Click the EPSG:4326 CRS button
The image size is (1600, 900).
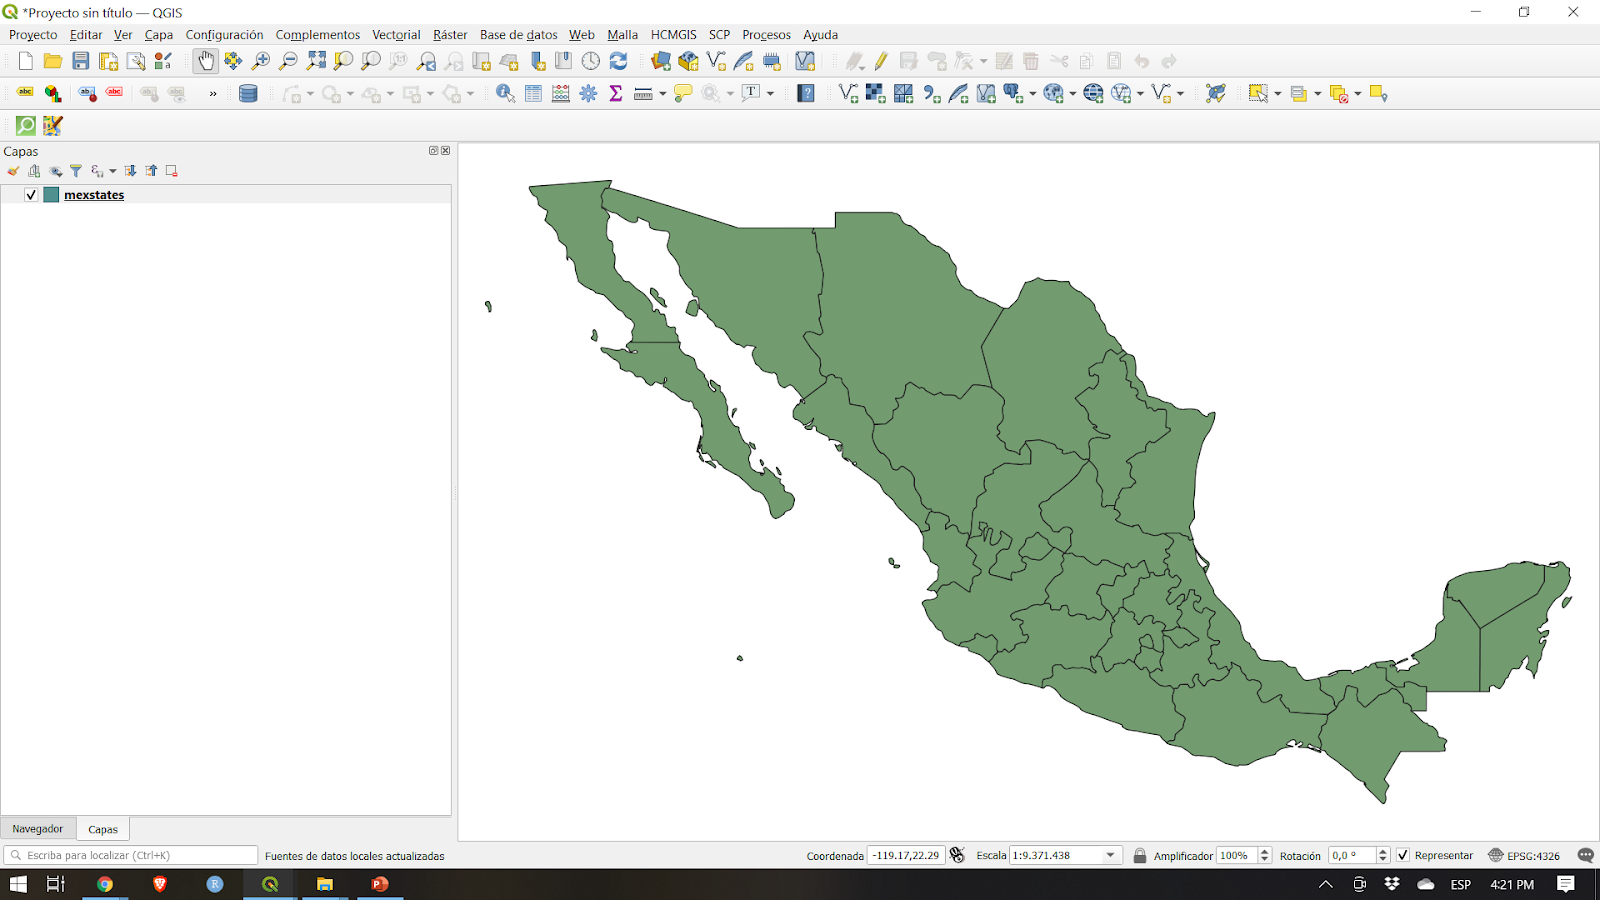point(1524,855)
